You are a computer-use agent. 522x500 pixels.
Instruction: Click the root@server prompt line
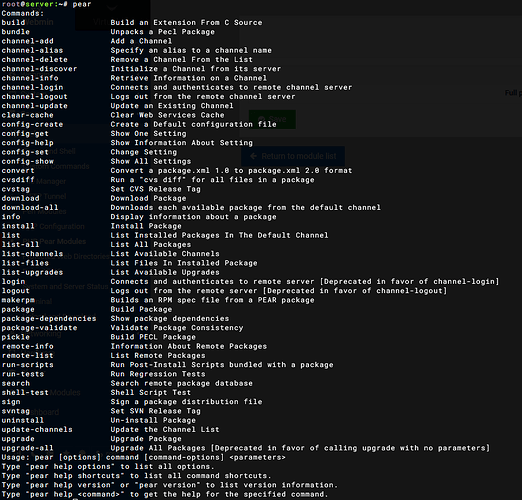tap(46, 4)
